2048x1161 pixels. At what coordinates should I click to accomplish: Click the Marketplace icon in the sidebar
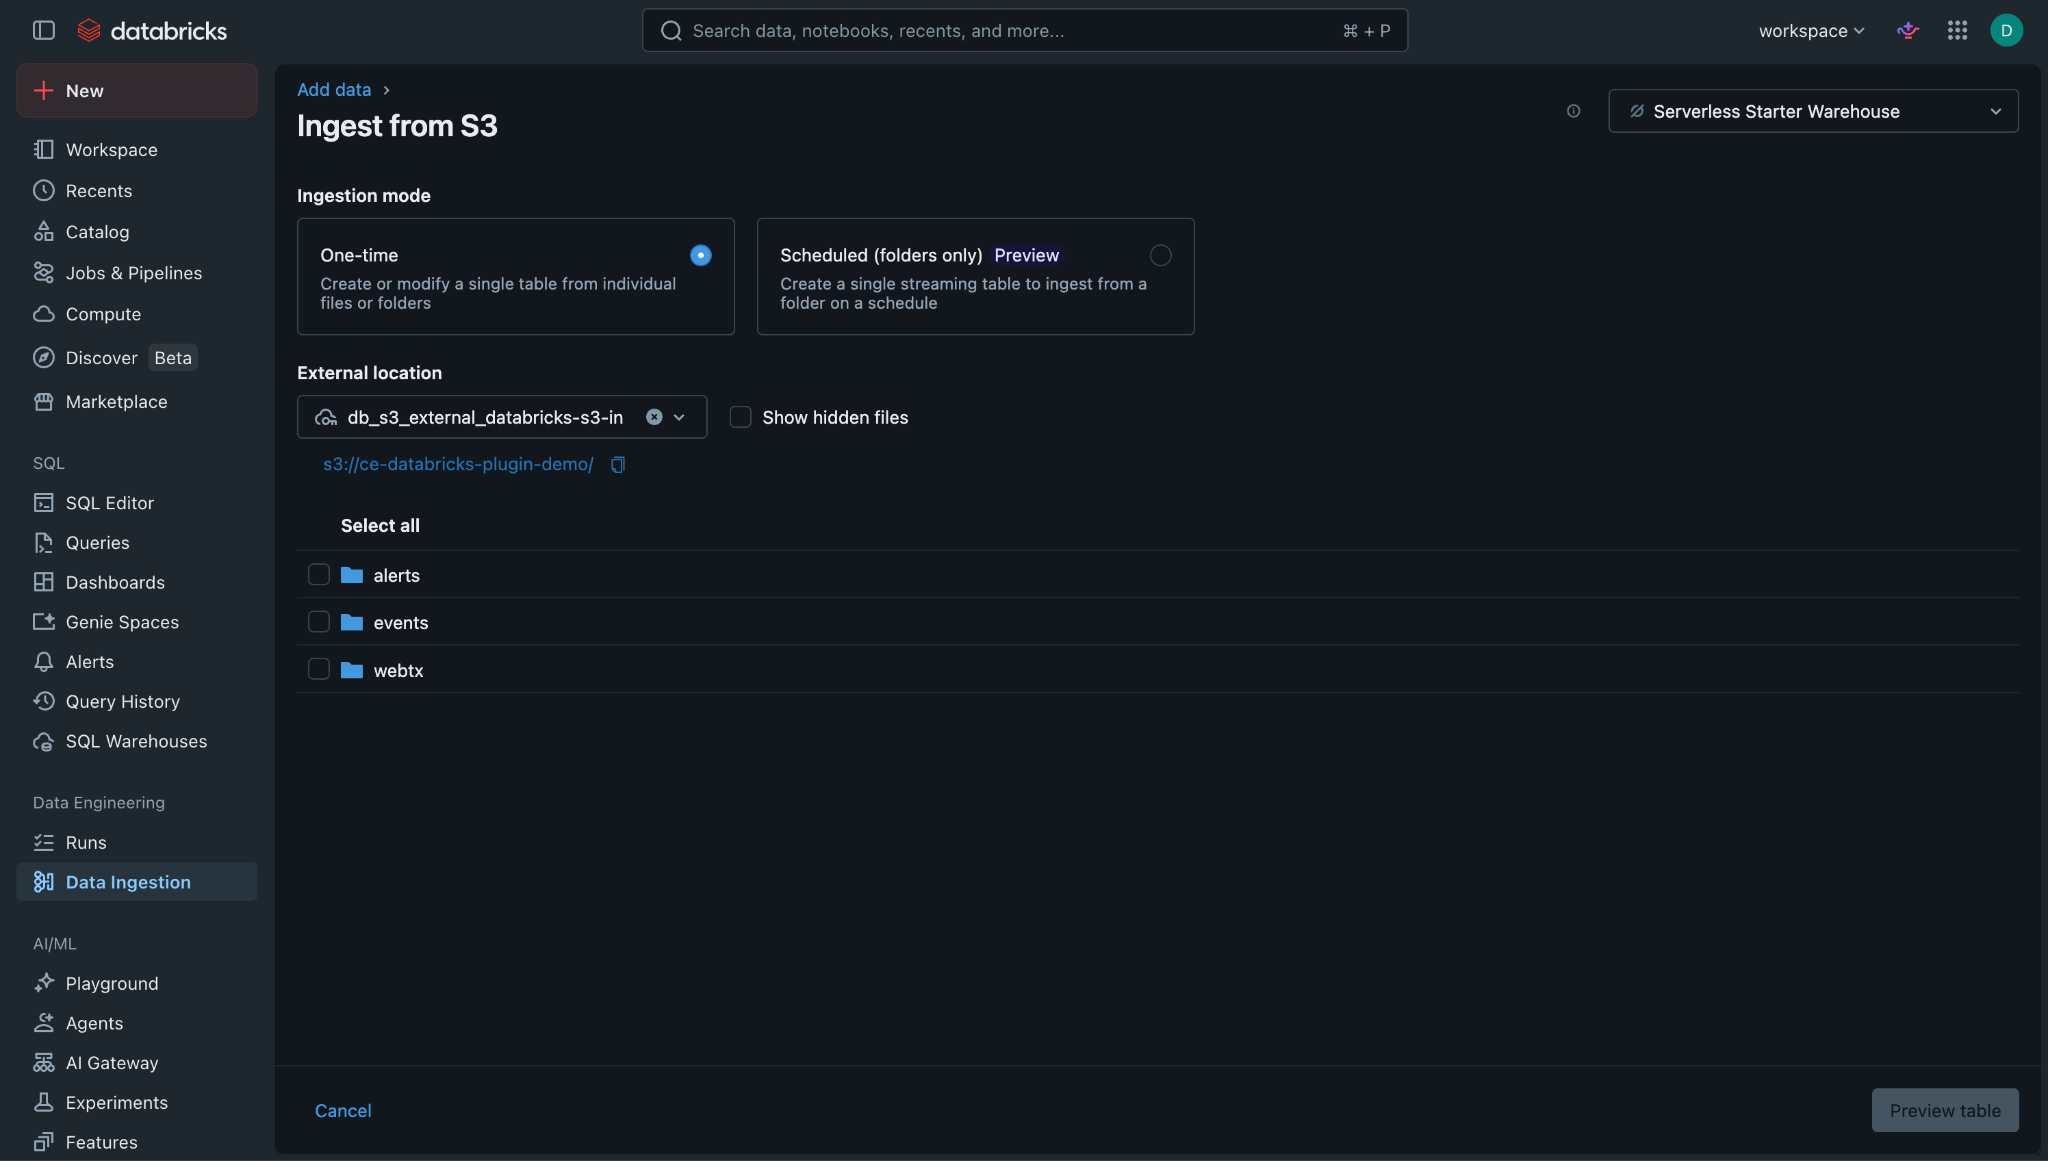point(43,402)
